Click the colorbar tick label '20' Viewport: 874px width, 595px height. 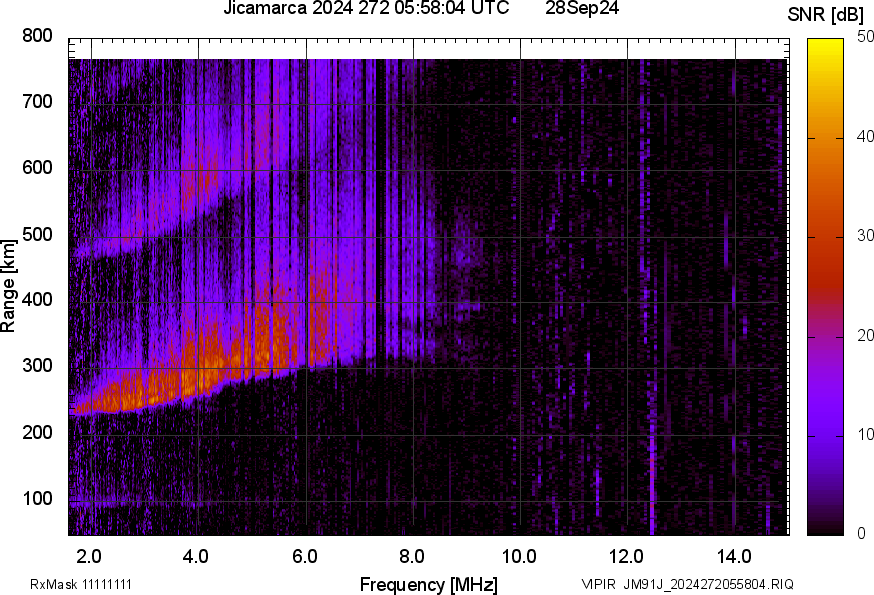tap(865, 335)
